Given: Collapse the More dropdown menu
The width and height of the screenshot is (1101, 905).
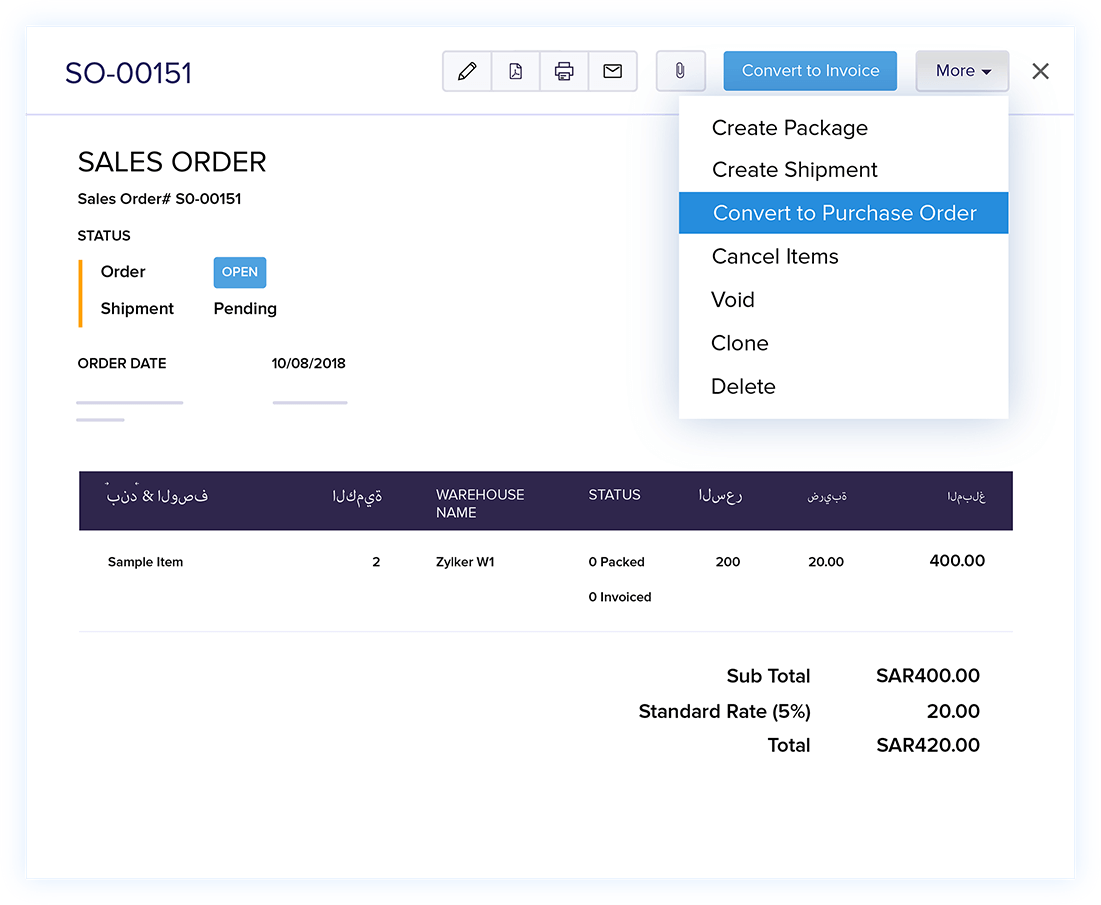Looking at the screenshot, I should [962, 71].
